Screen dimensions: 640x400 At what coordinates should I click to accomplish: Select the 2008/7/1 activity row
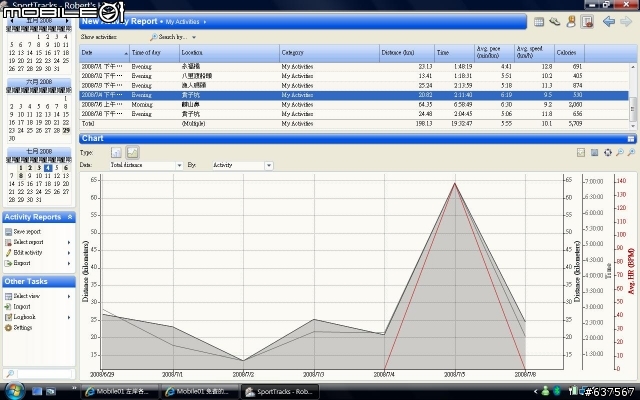[354, 67]
